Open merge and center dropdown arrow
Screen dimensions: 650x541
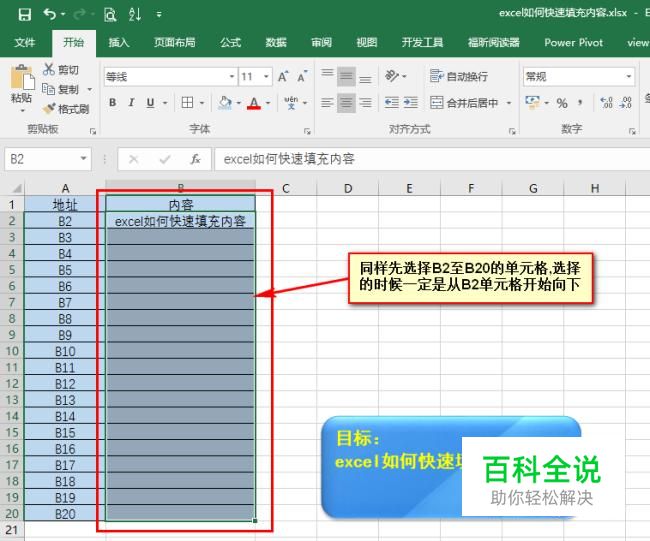click(509, 103)
